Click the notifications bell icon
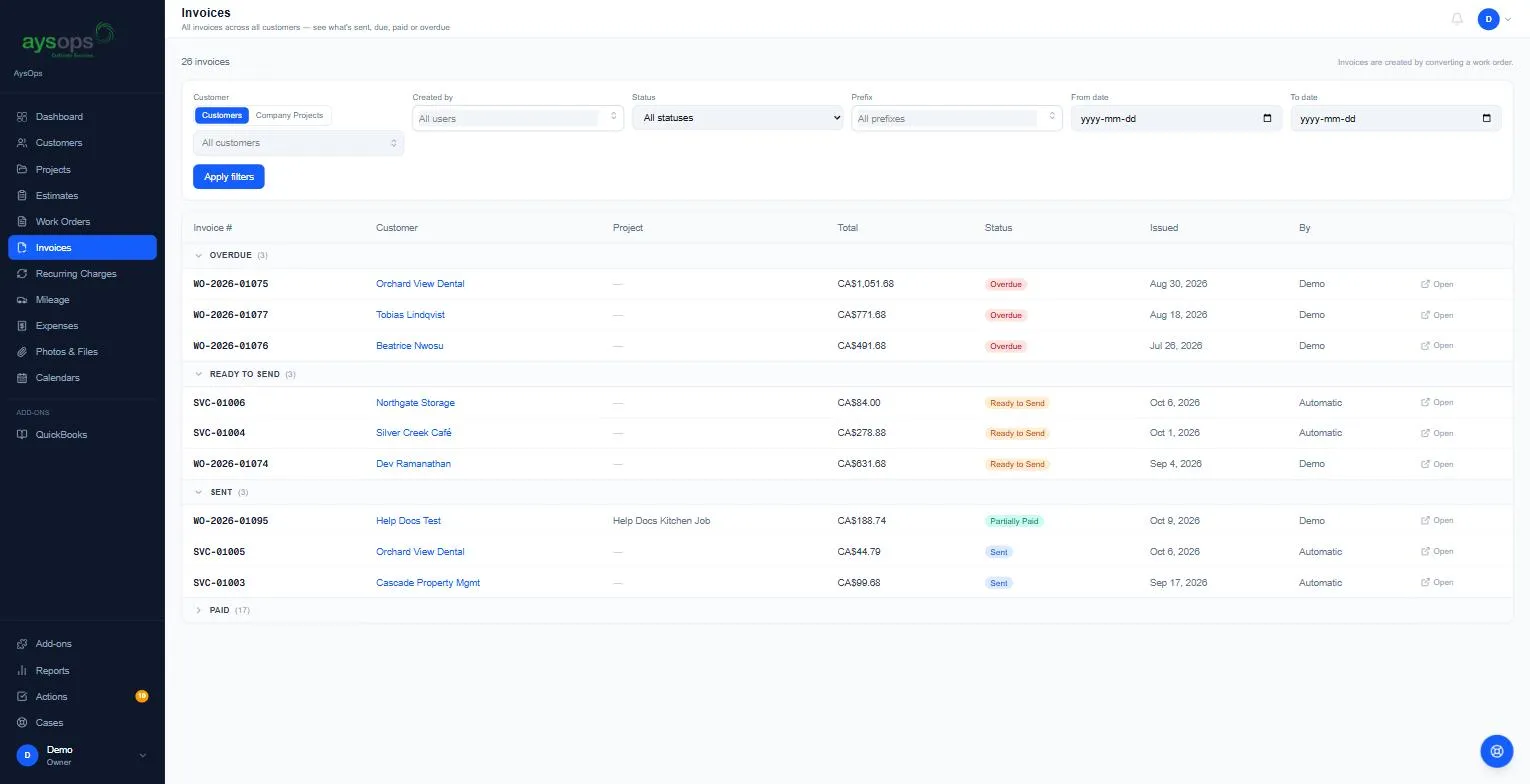This screenshot has height=784, width=1530. coord(1457,19)
